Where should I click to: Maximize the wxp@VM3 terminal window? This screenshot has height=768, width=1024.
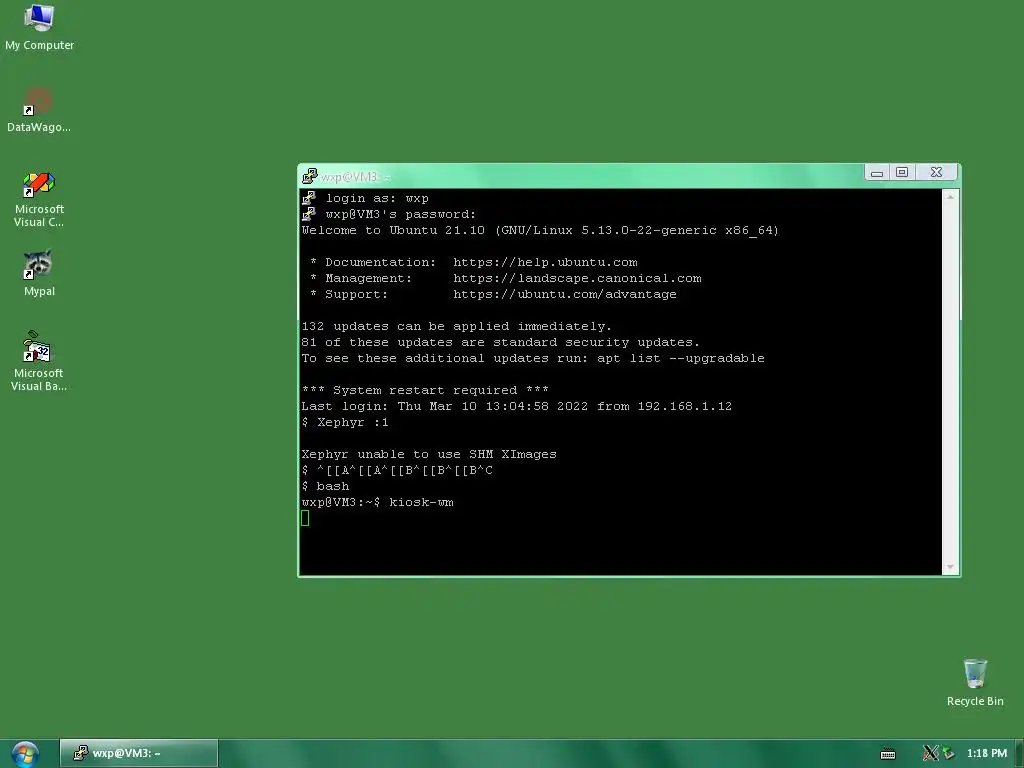tap(902, 172)
